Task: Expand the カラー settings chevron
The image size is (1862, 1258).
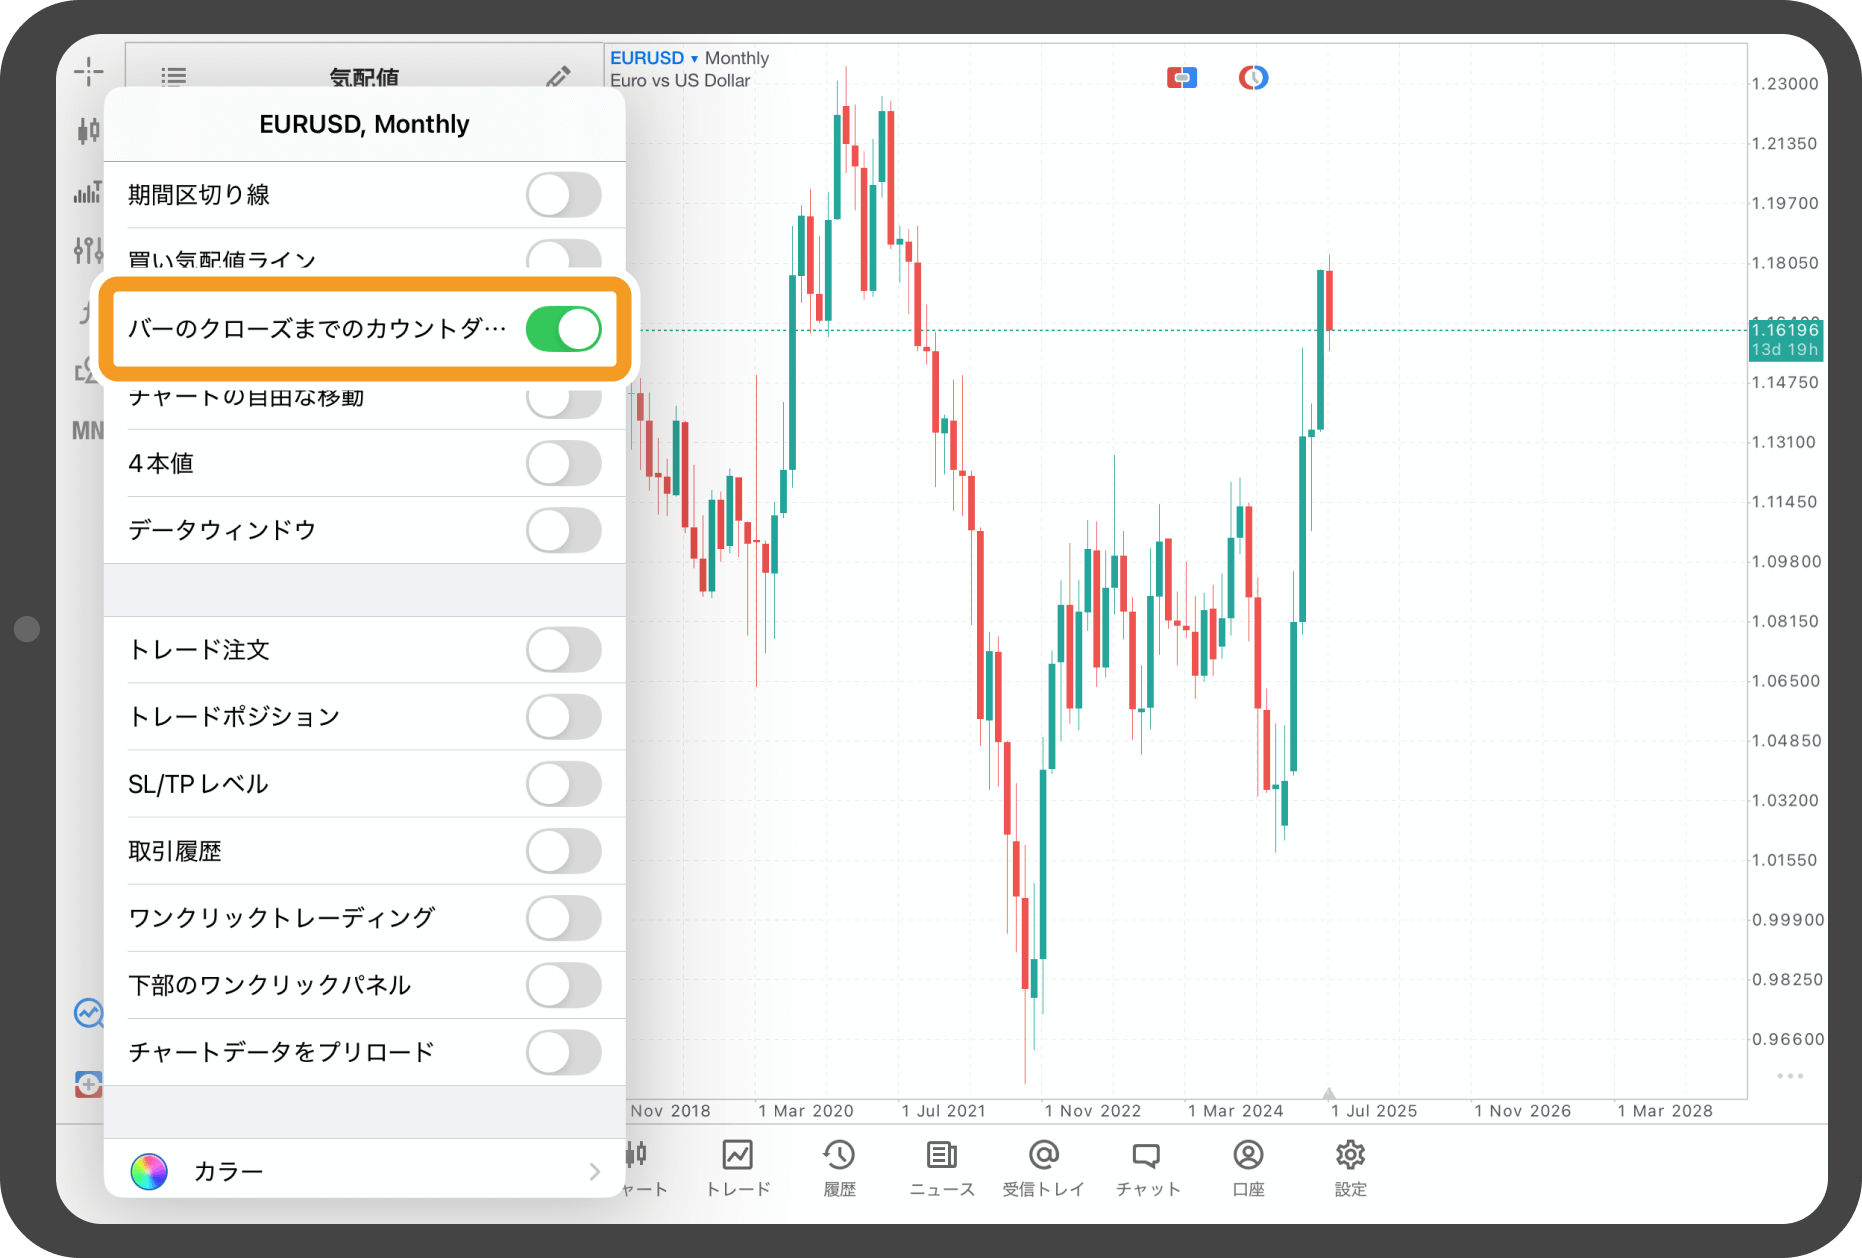Action: [x=594, y=1172]
